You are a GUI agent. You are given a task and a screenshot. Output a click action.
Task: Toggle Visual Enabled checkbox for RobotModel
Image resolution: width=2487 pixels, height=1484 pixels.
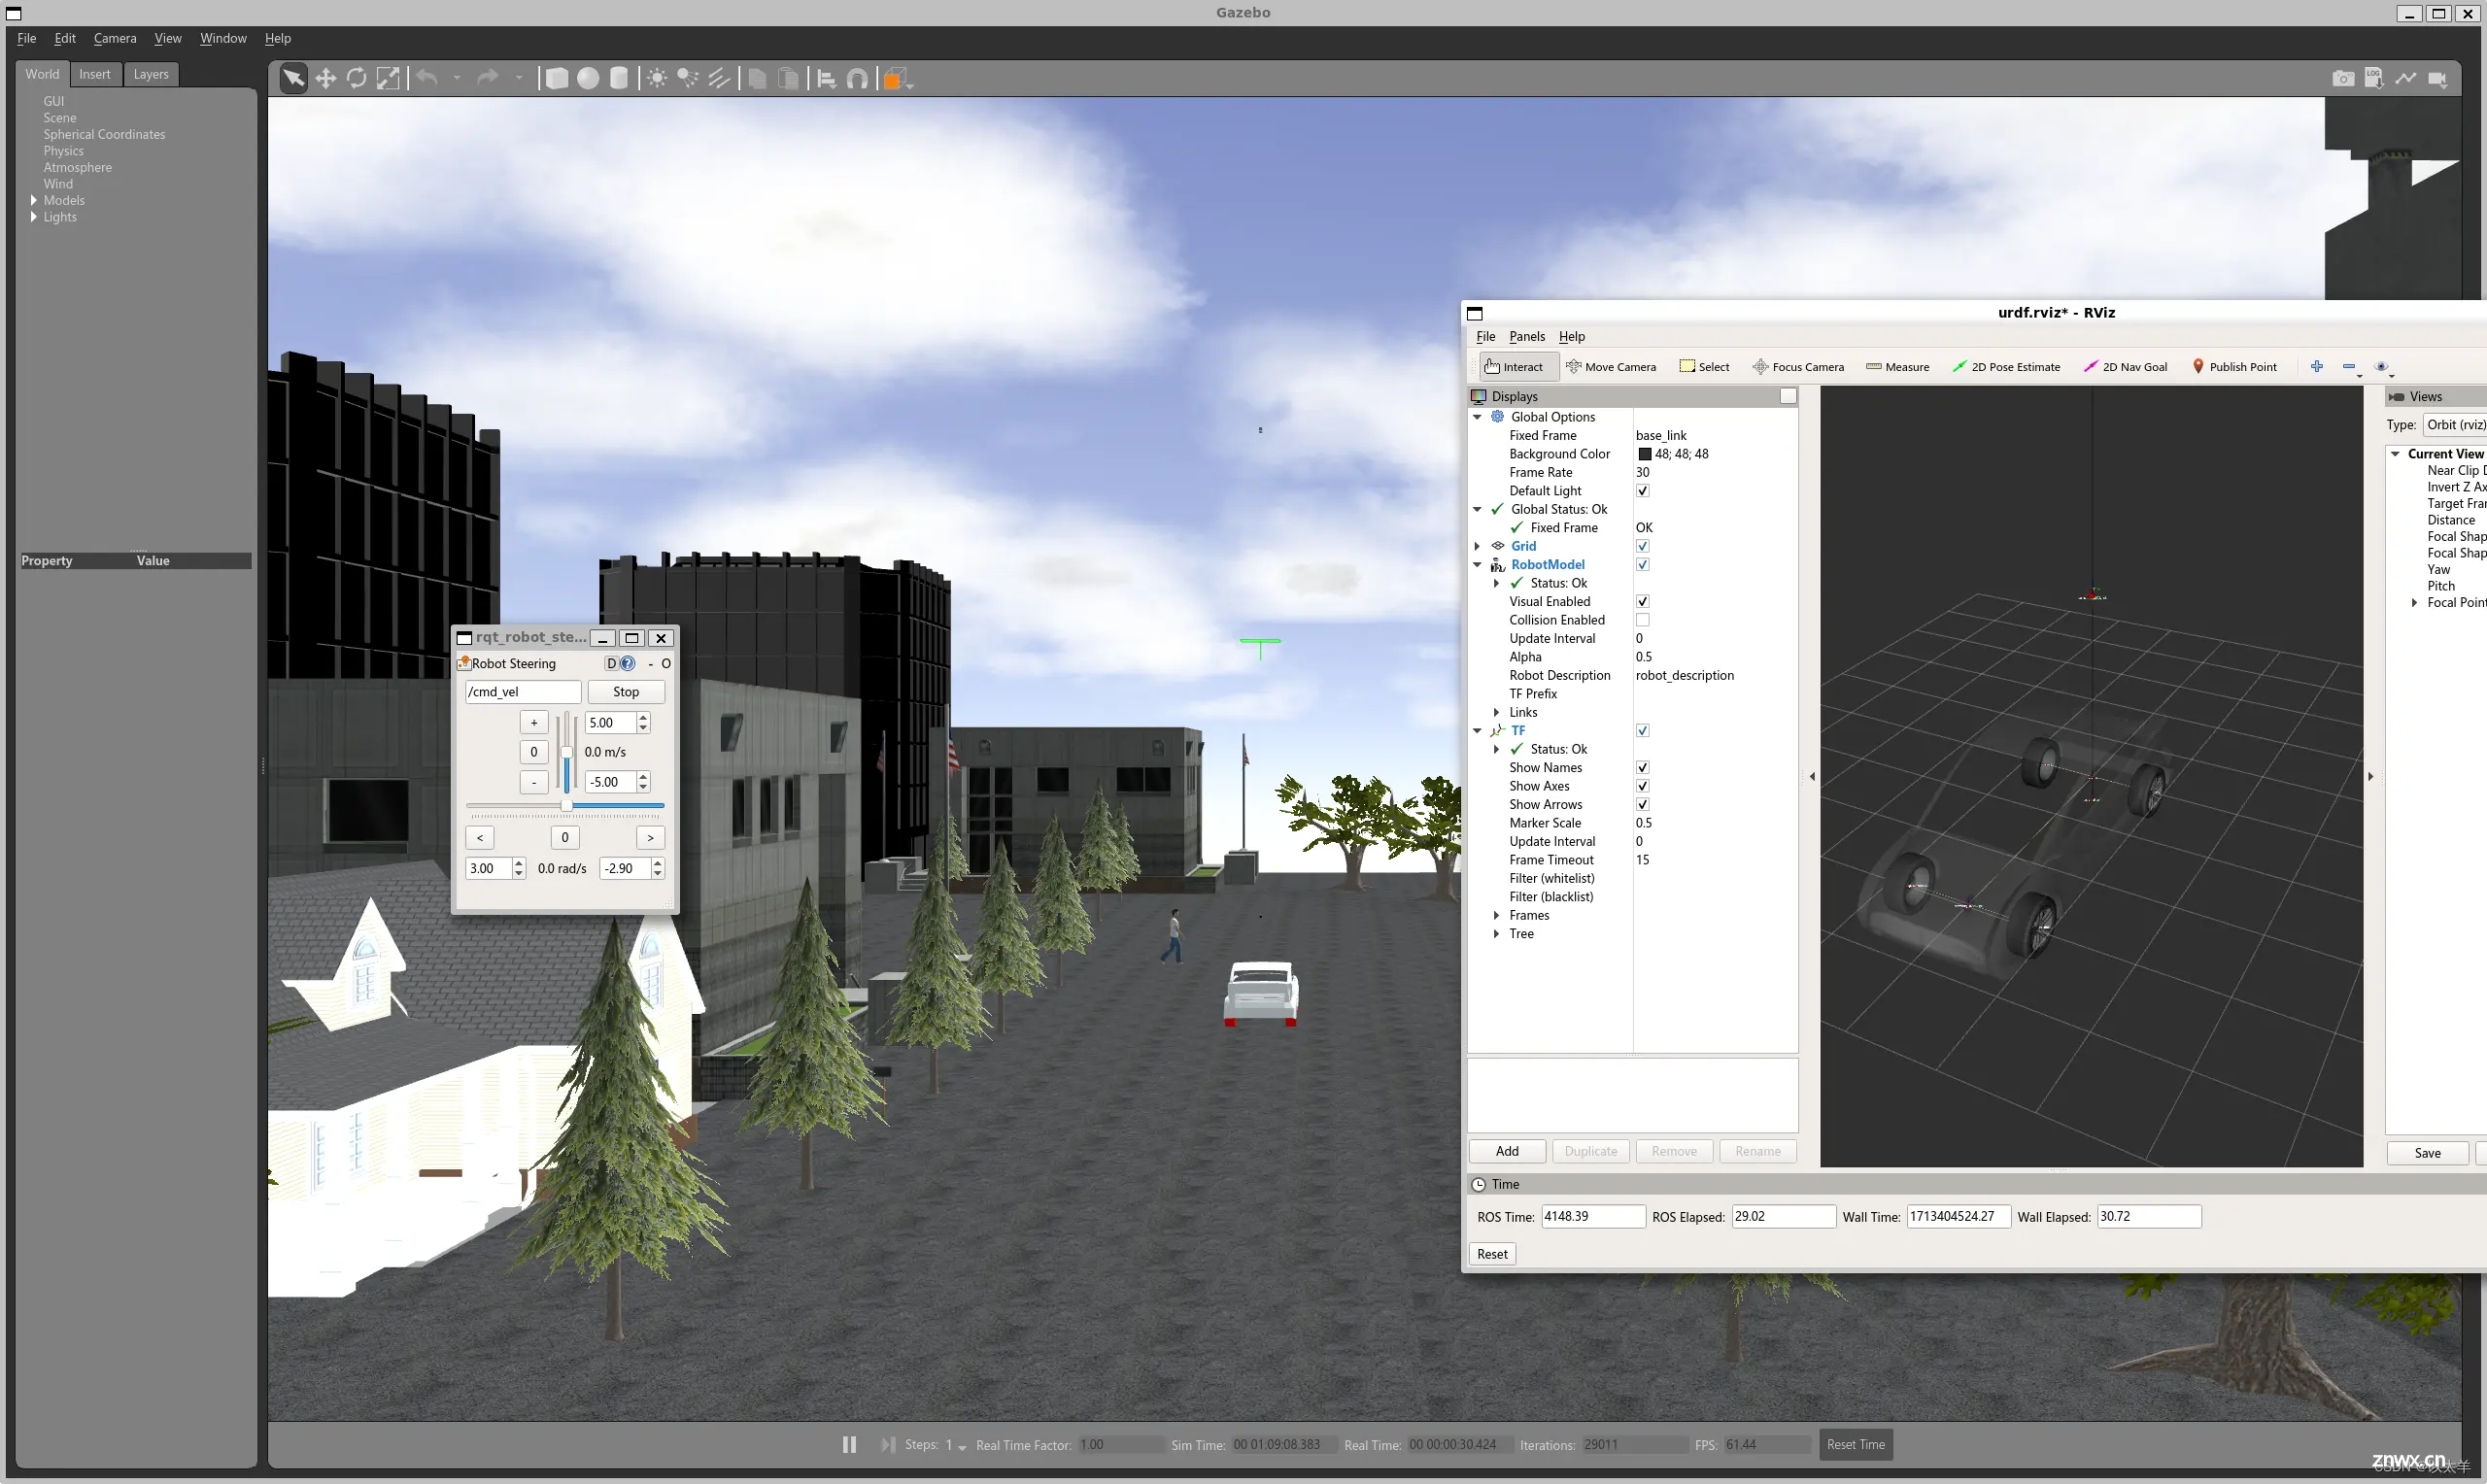coord(1641,600)
